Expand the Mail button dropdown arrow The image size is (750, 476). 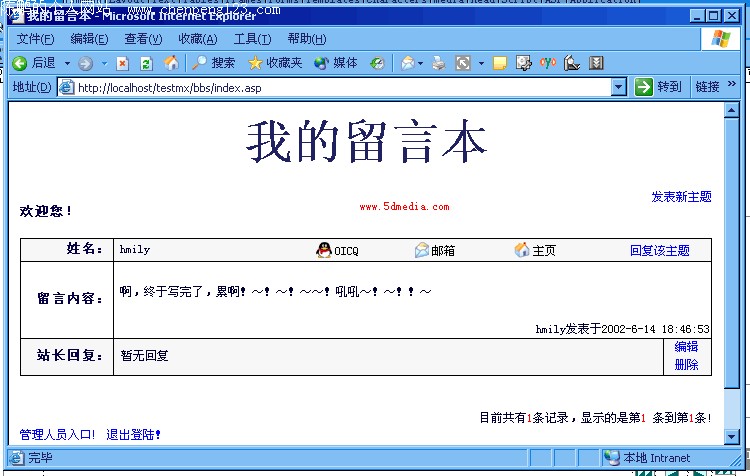pos(421,63)
